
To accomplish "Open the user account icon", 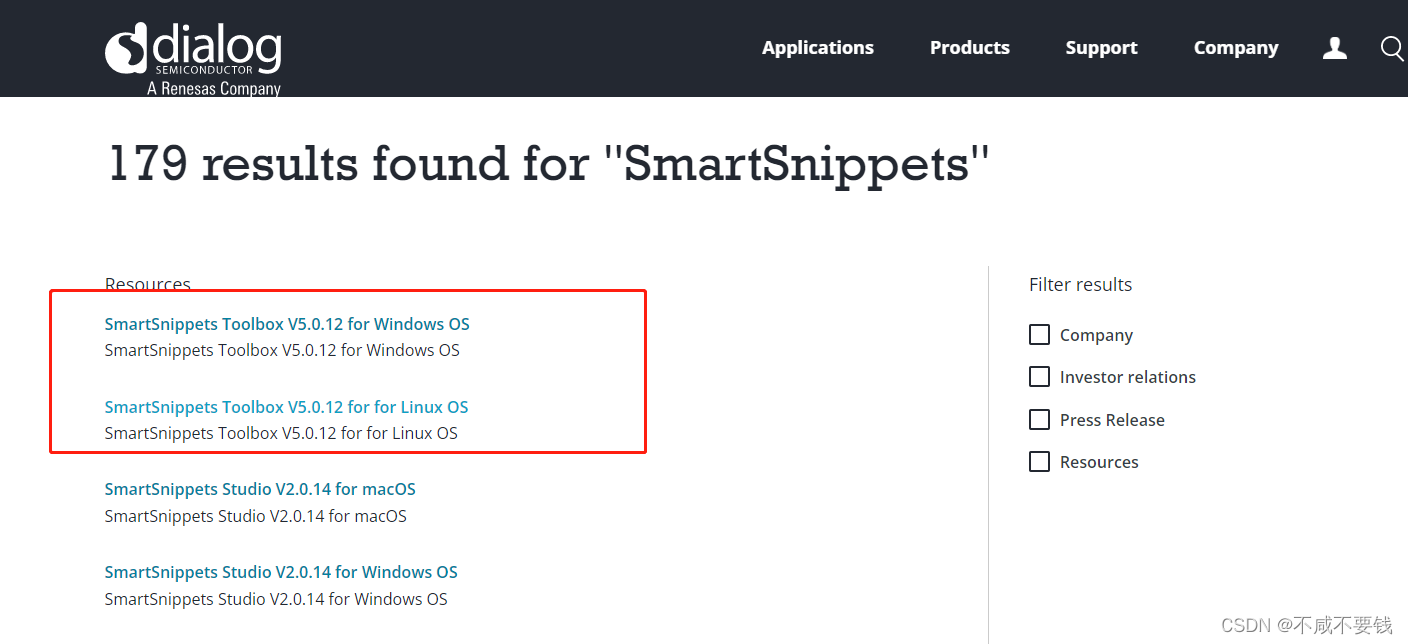I will click(1334, 48).
